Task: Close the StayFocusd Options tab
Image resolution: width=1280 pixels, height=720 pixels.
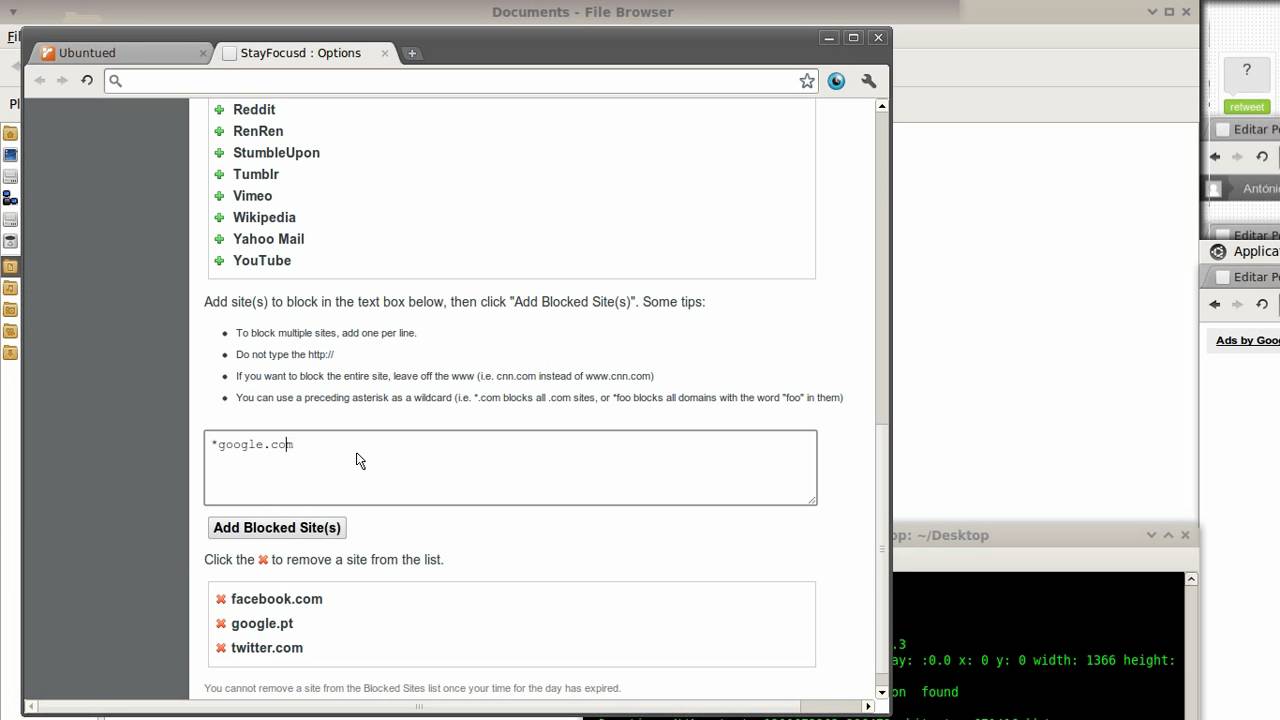Action: pos(384,53)
